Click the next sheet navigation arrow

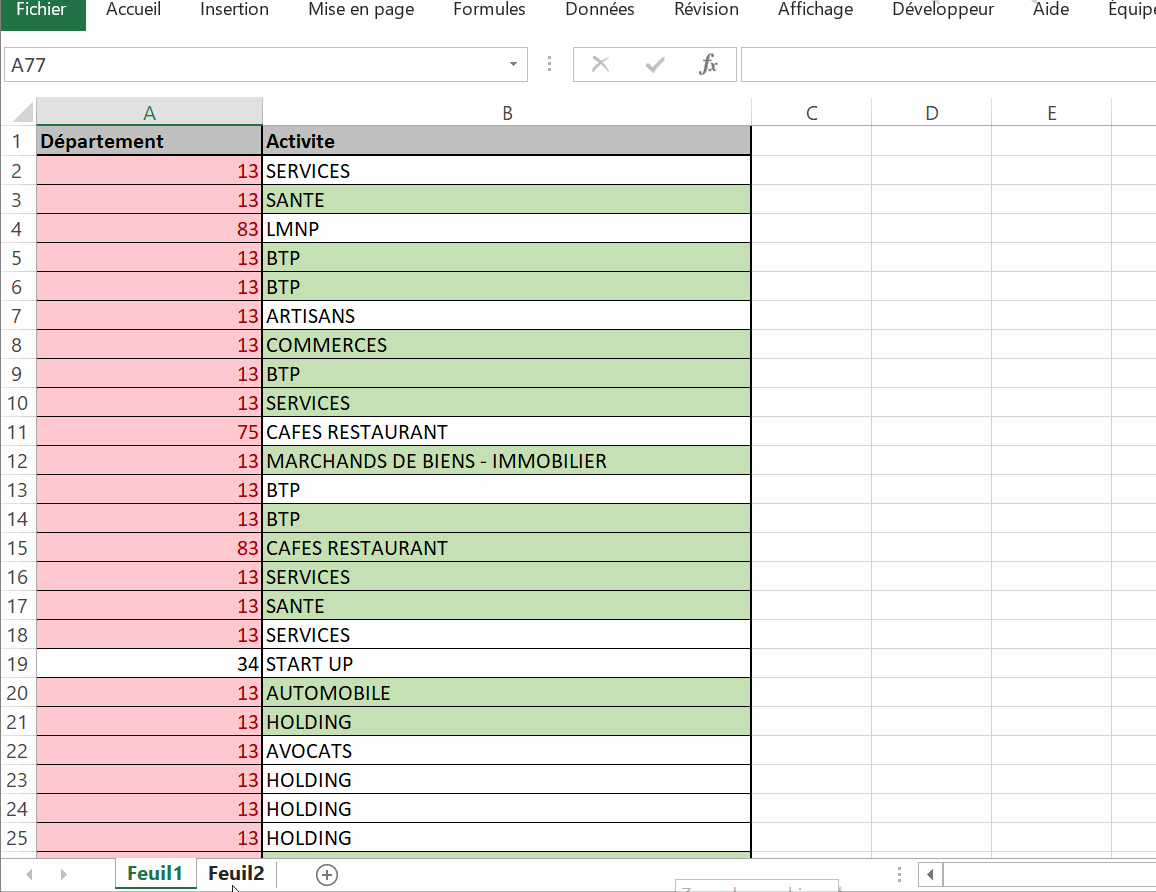tap(63, 874)
